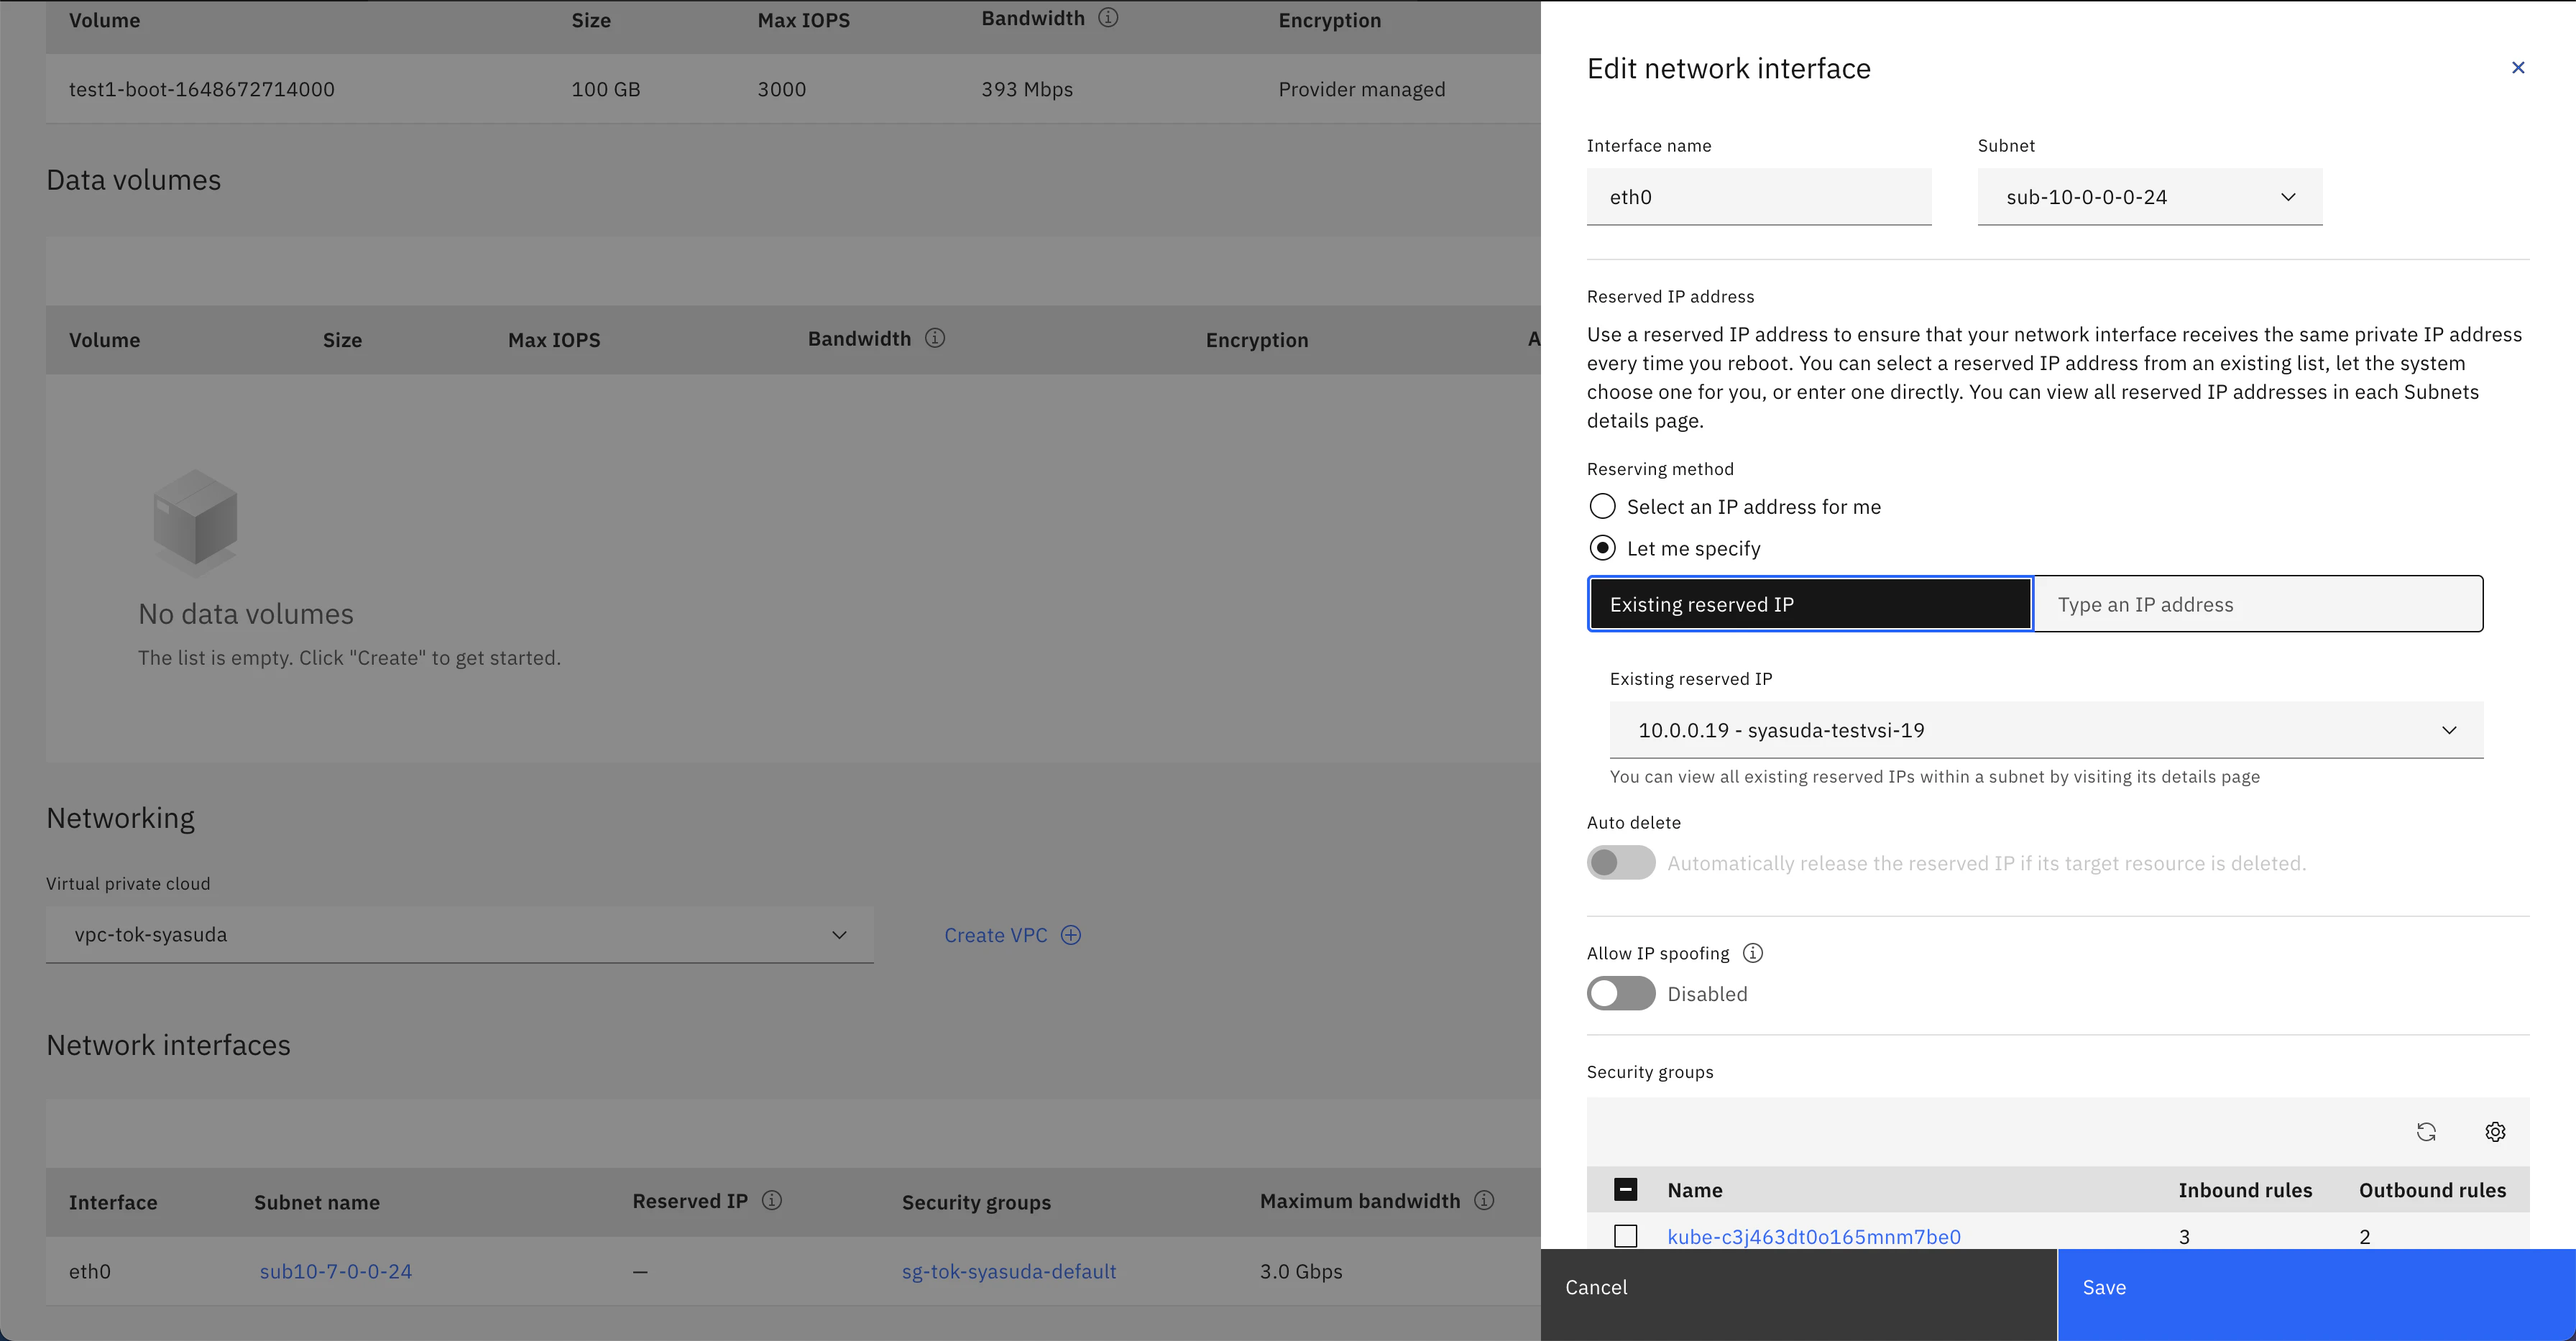
Task: Select the 'Existing reserved IP' tab
Action: coord(1810,604)
